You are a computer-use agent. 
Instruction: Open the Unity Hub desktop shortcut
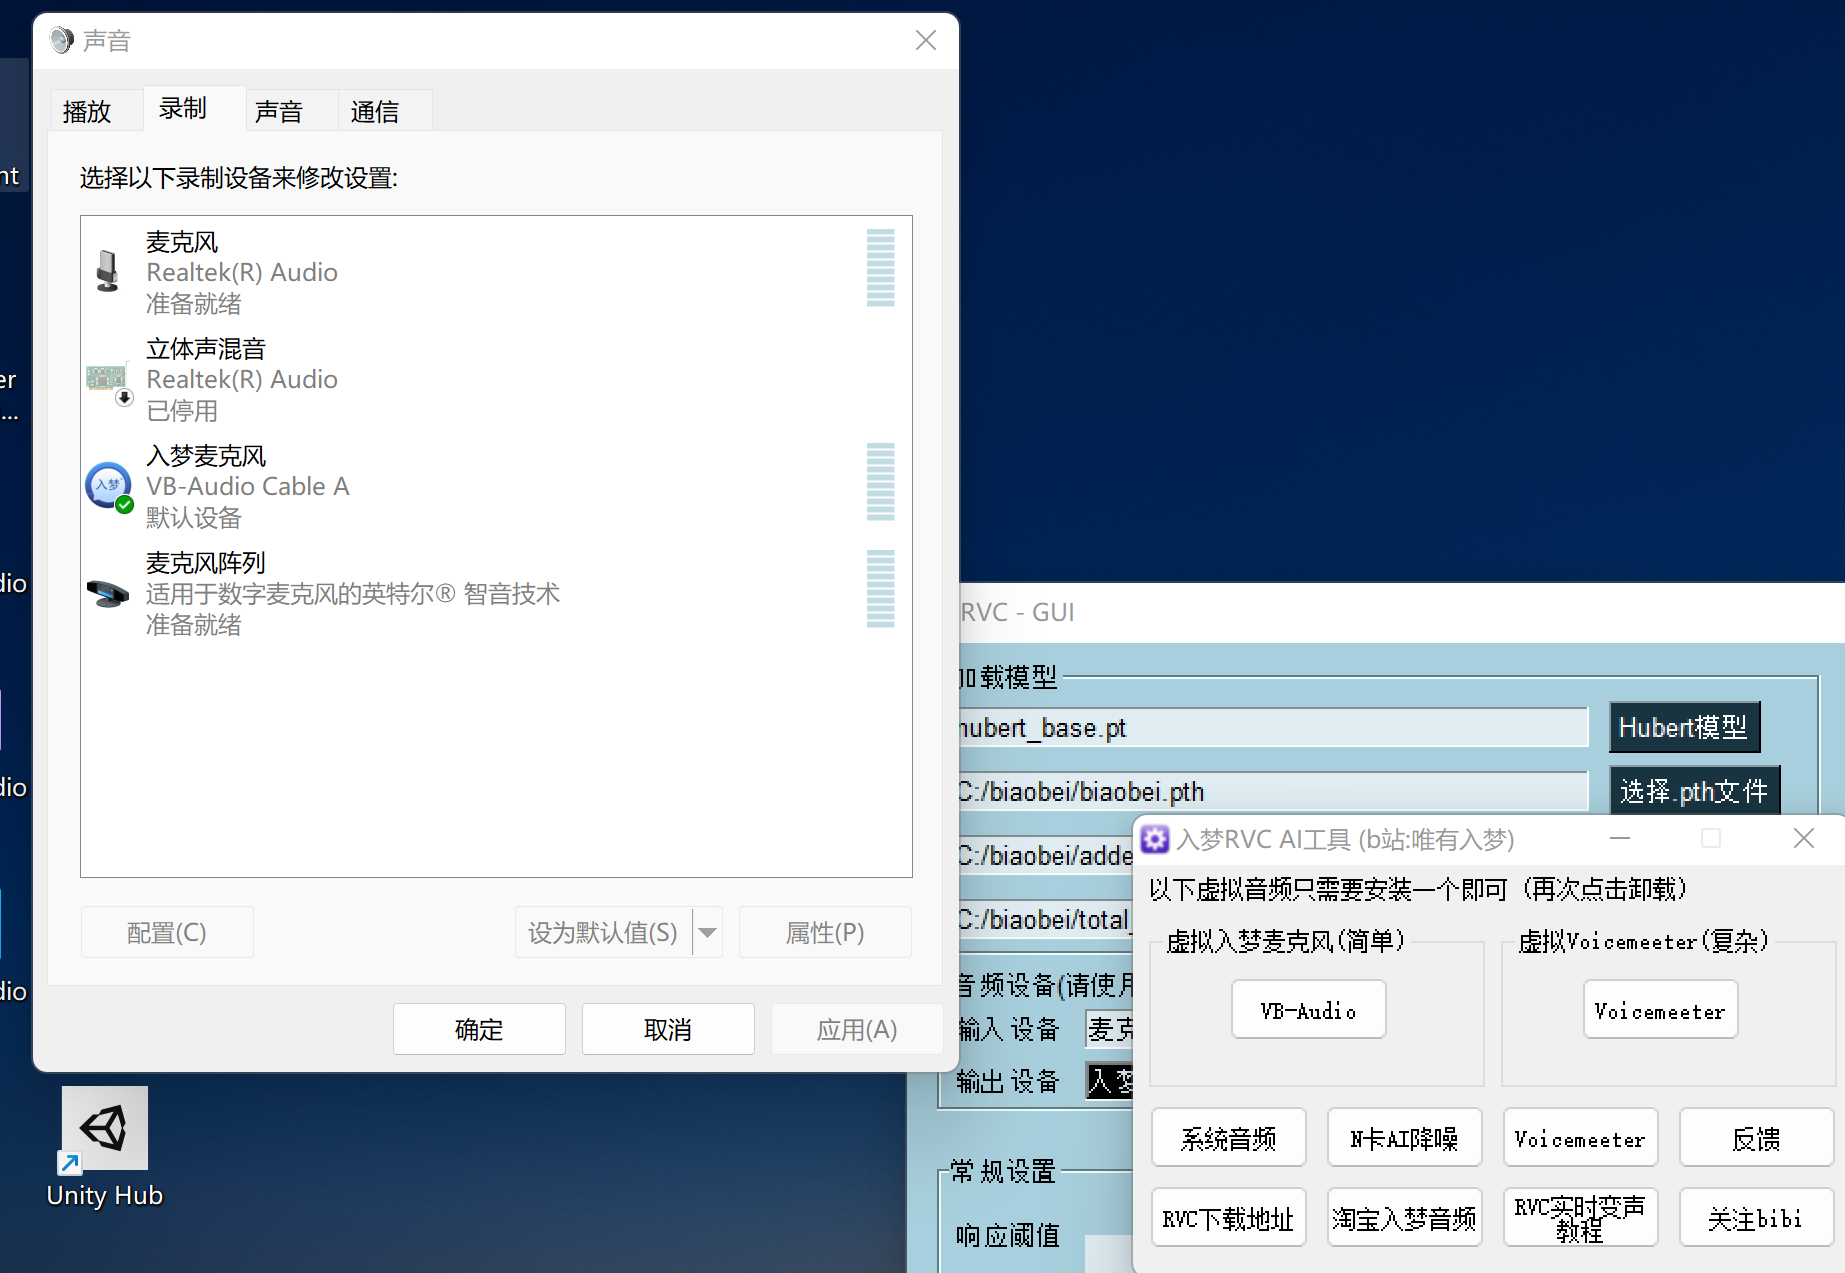pos(104,1148)
